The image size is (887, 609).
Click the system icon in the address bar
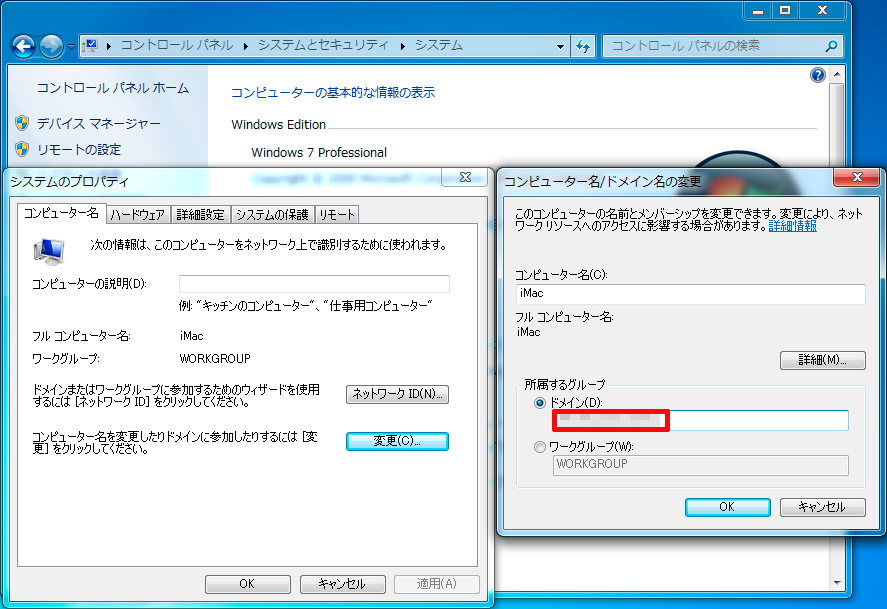[x=88, y=46]
